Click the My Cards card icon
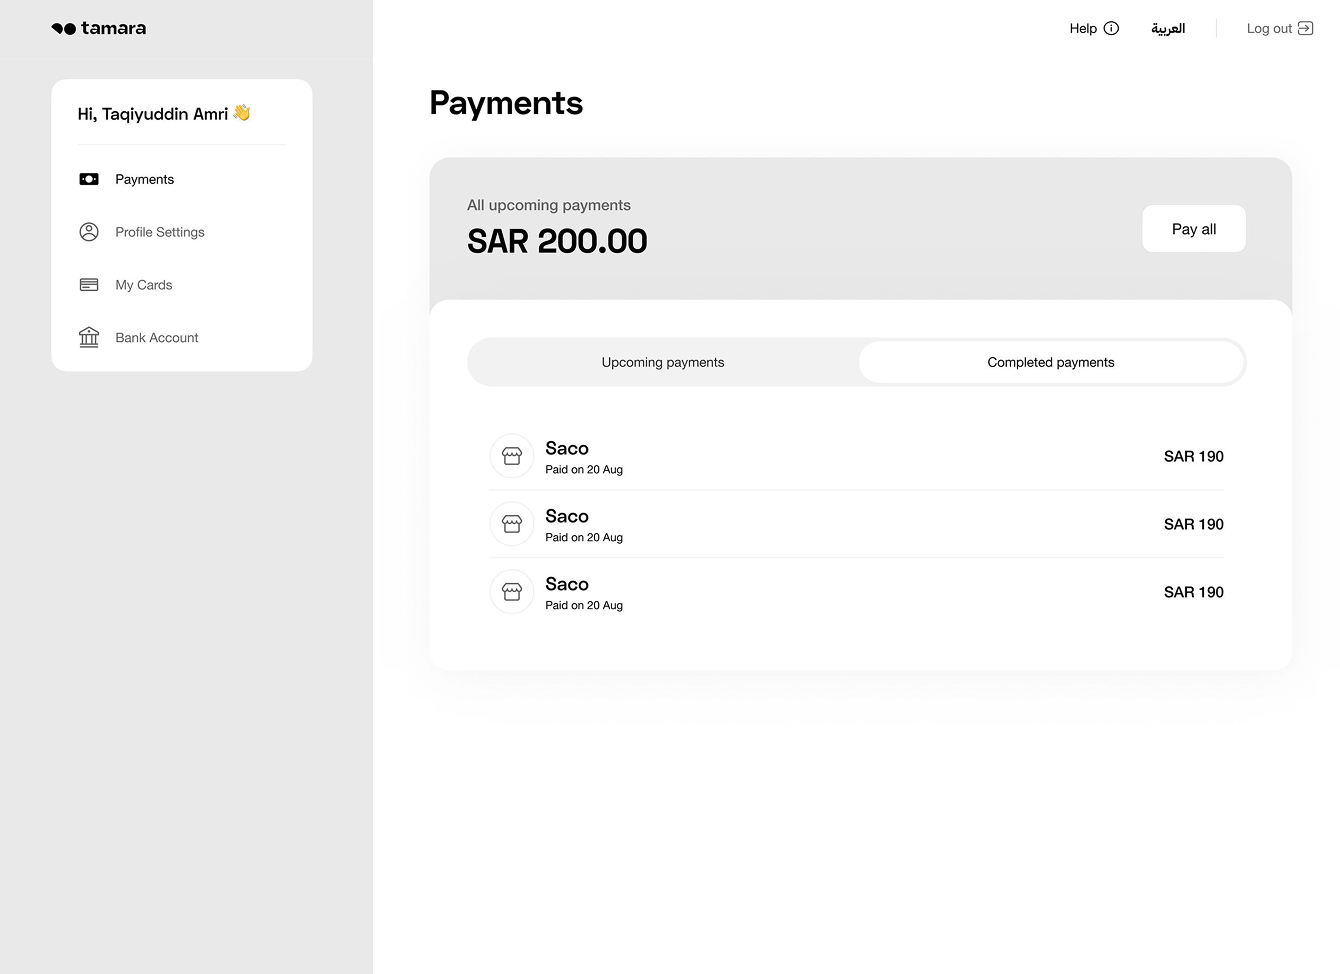The height and width of the screenshot is (974, 1340). (x=89, y=285)
